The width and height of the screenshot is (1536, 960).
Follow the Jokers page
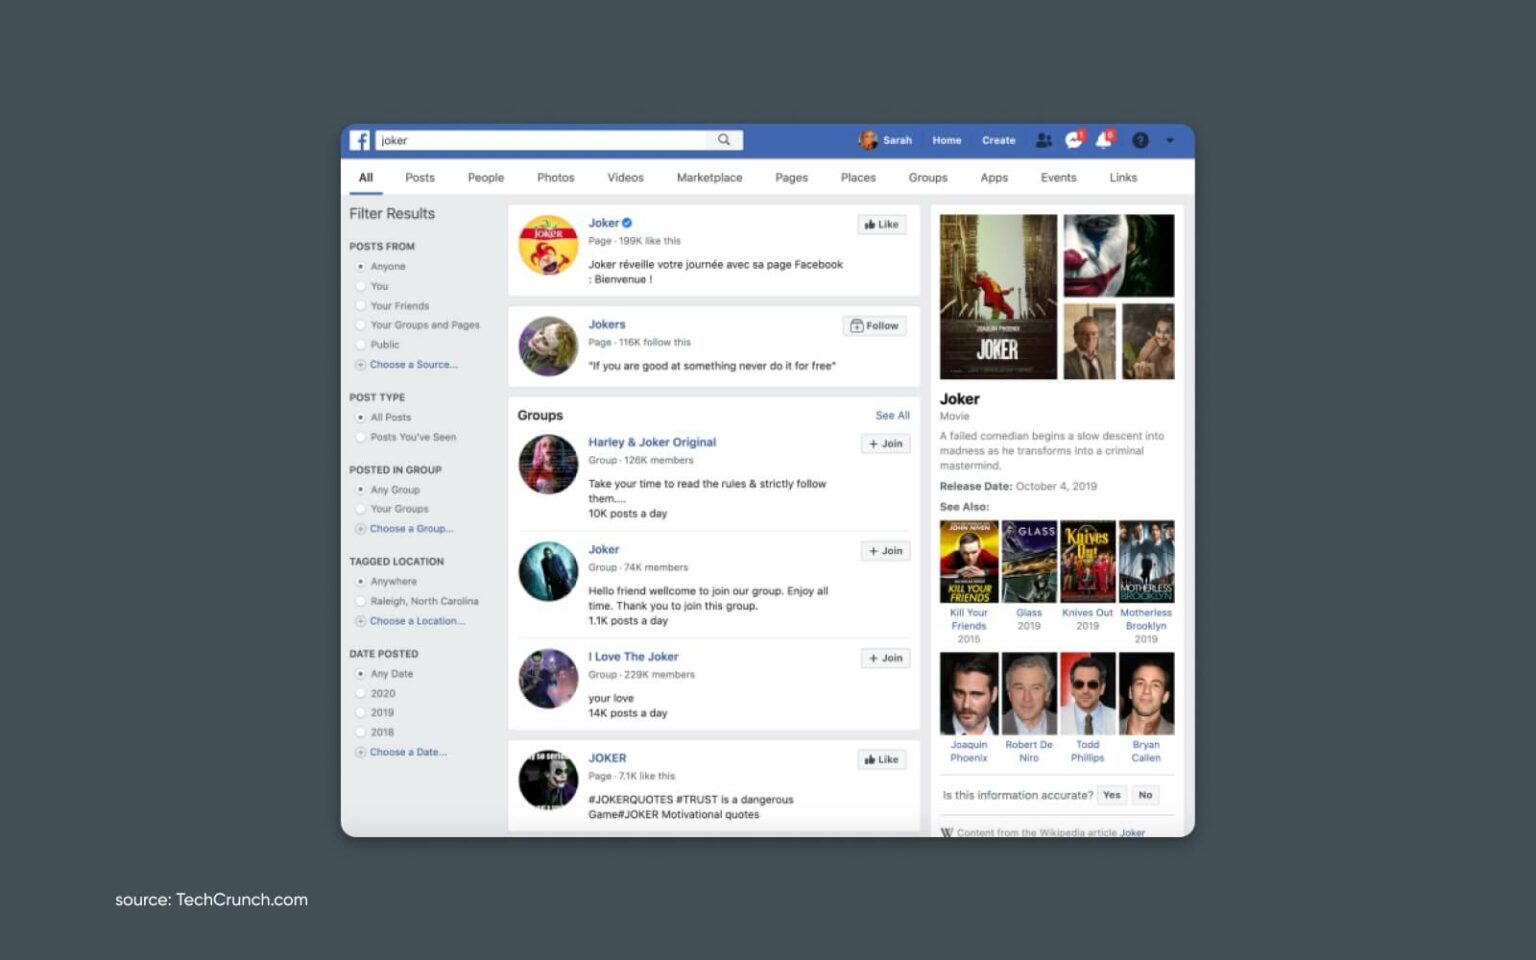874,325
